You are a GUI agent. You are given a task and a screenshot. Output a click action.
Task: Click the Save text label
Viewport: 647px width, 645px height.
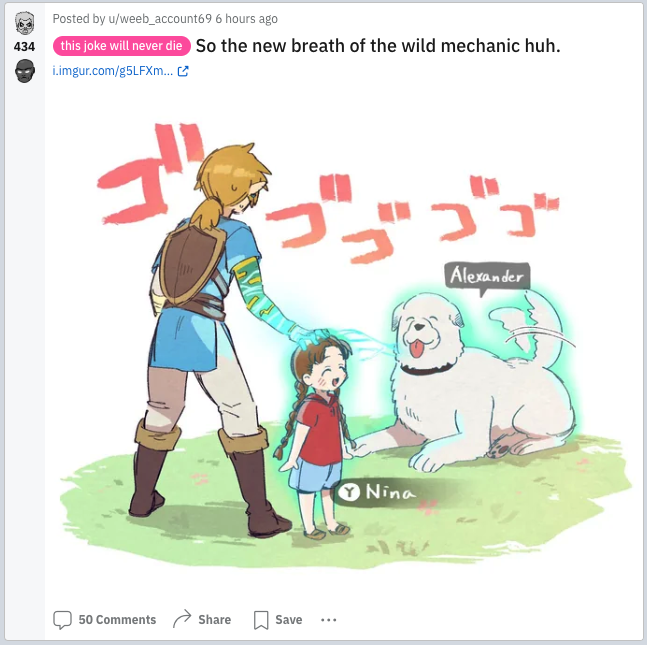click(288, 619)
